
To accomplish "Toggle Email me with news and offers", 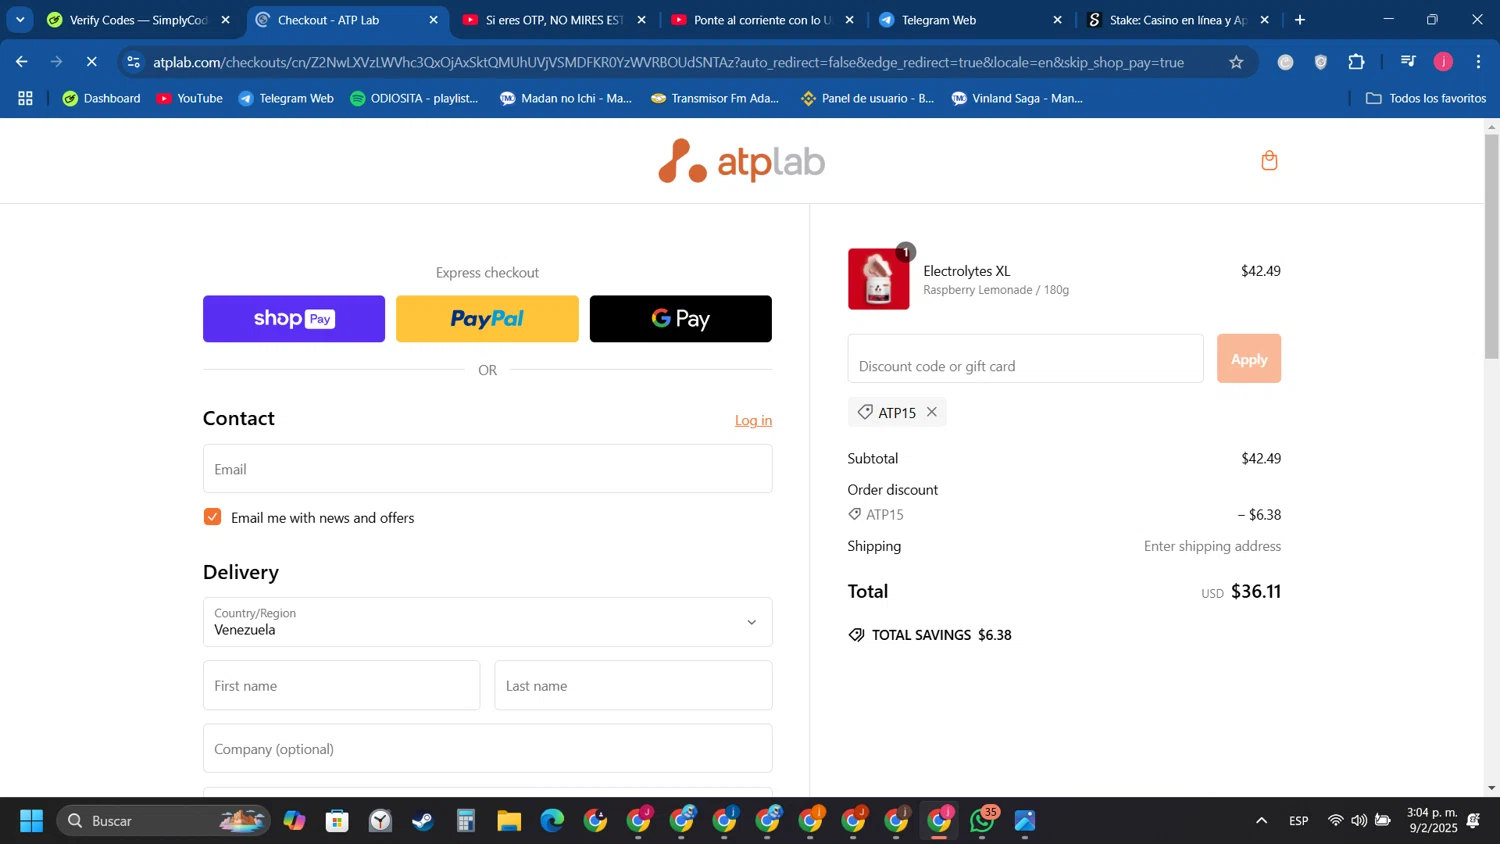I will (x=212, y=517).
